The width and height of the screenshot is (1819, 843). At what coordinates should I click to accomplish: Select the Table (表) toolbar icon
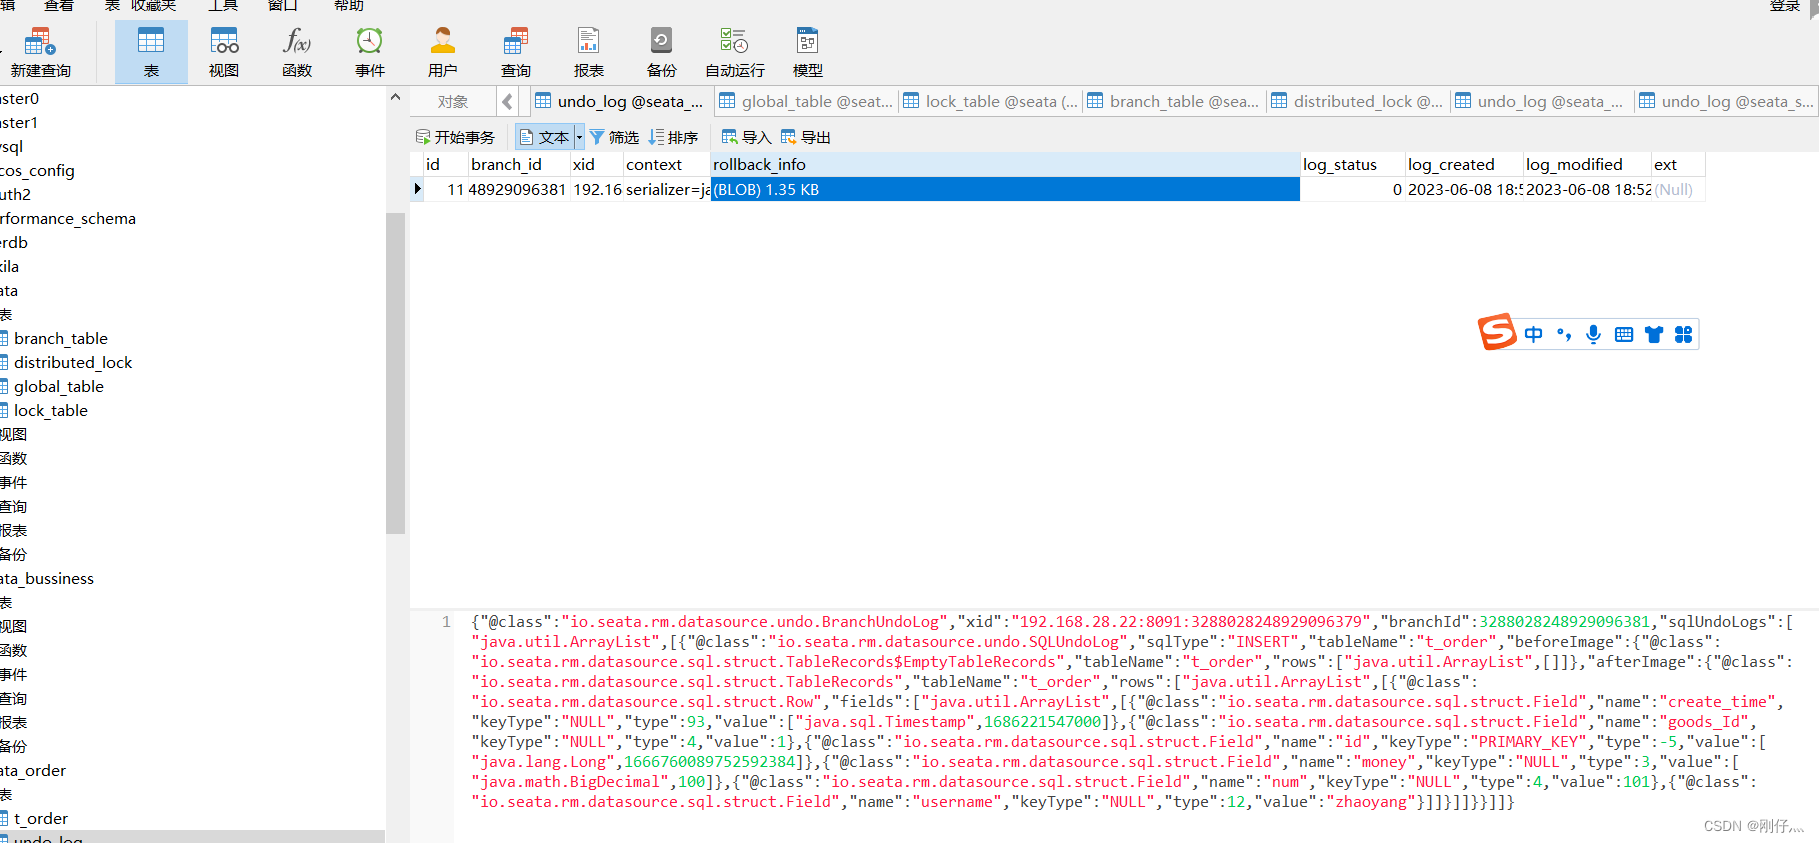[151, 53]
